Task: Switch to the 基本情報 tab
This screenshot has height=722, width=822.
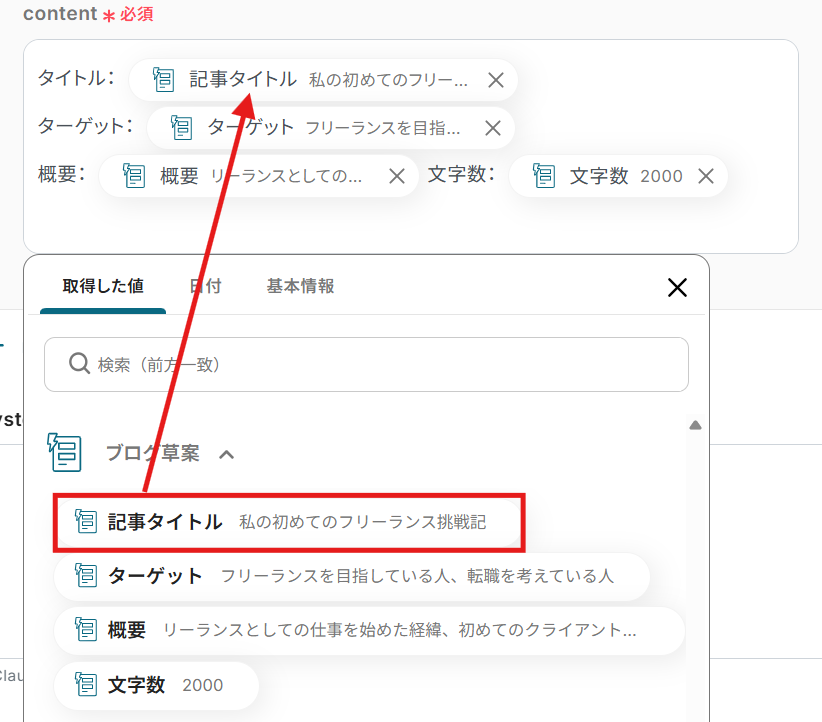Action: (300, 286)
